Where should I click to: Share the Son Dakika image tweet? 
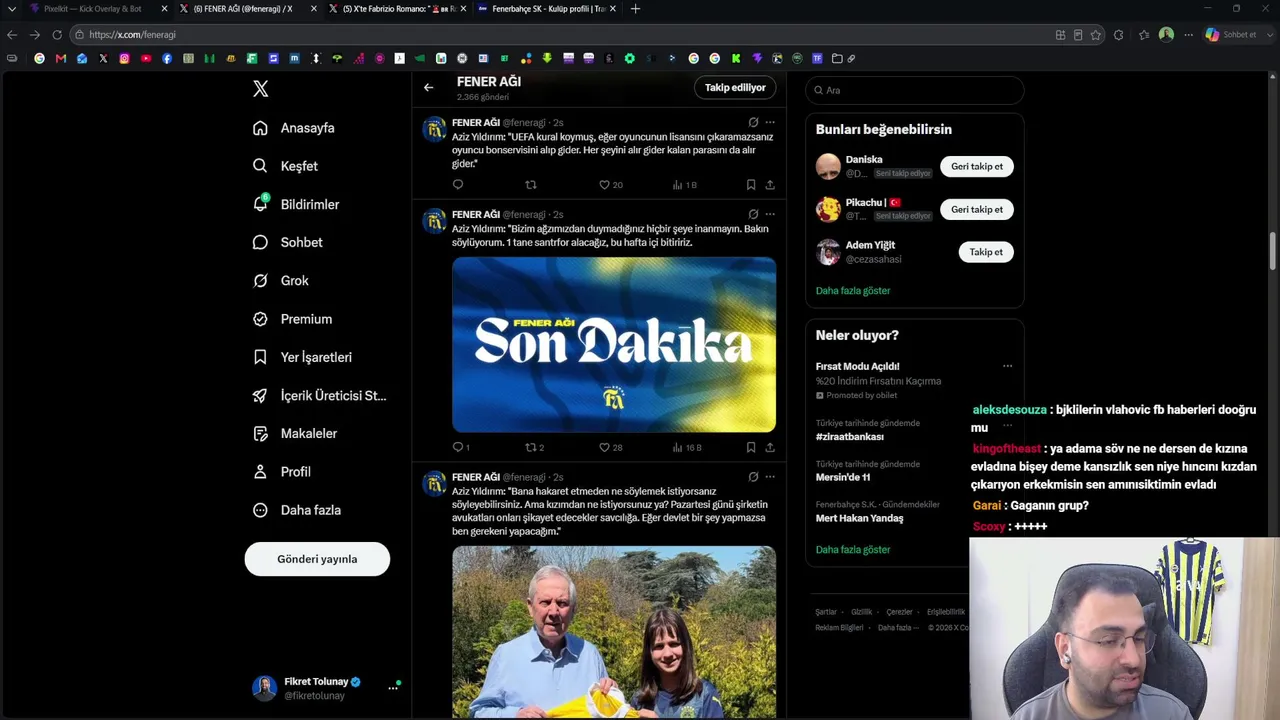point(770,447)
